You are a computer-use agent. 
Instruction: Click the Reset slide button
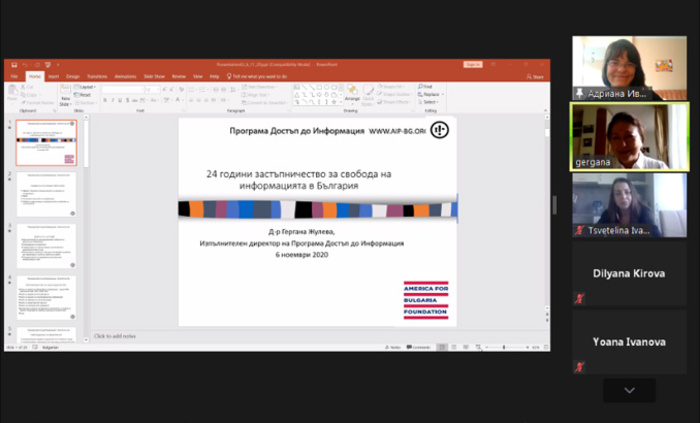[86, 94]
